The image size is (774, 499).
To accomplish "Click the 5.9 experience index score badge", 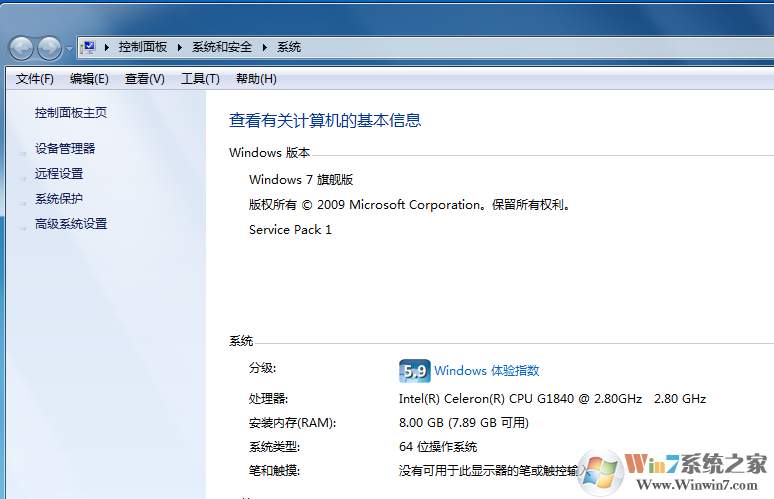I will coord(414,371).
